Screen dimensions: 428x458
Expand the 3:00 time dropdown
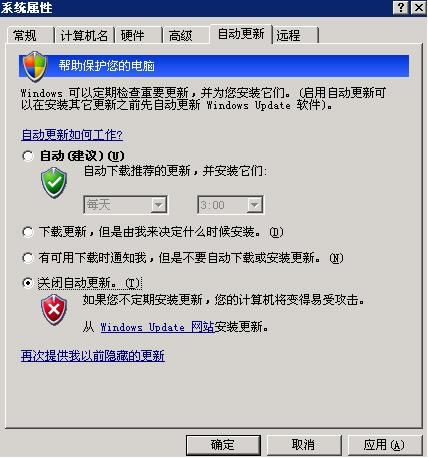tap(254, 205)
